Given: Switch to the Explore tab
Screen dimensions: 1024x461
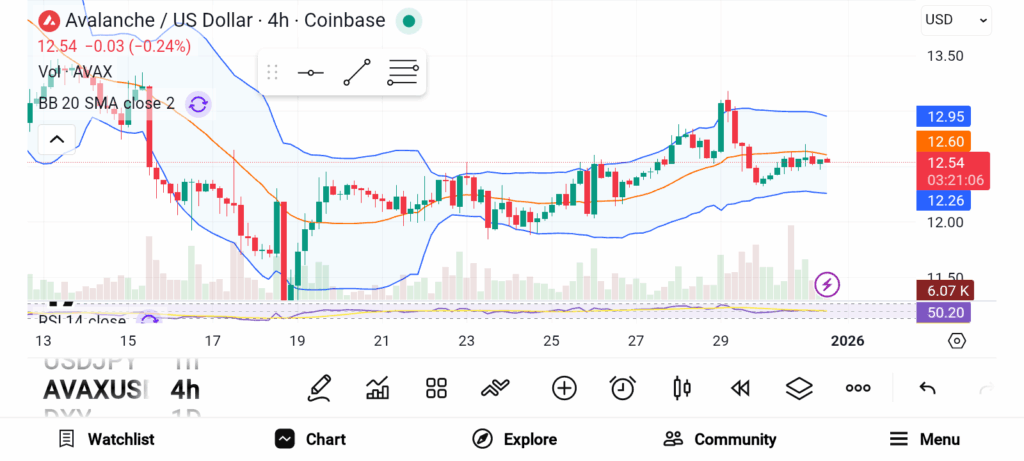Looking at the screenshot, I should tap(515, 439).
